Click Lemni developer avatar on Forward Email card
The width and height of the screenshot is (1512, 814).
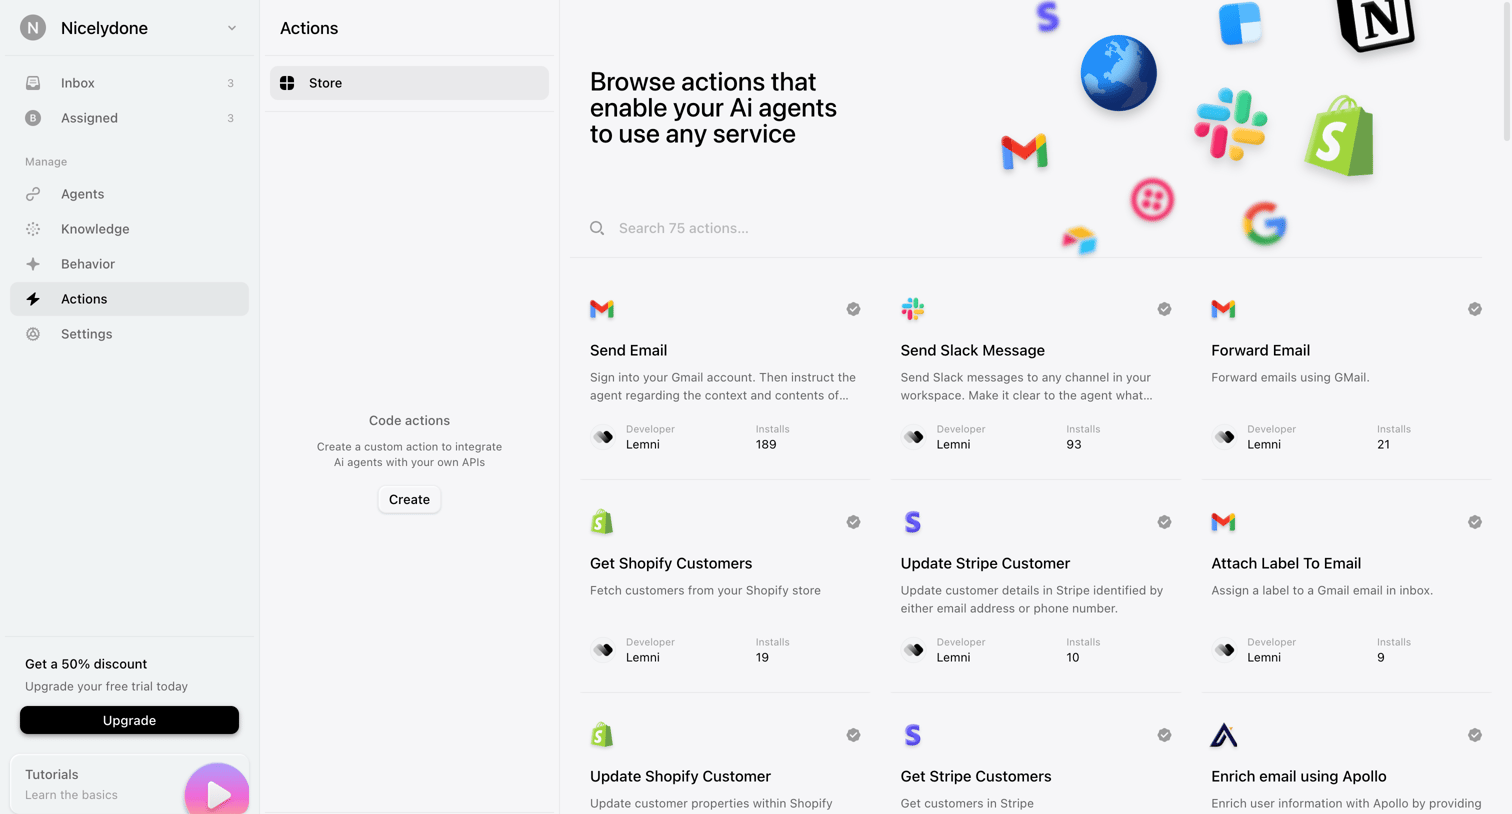tap(1224, 437)
